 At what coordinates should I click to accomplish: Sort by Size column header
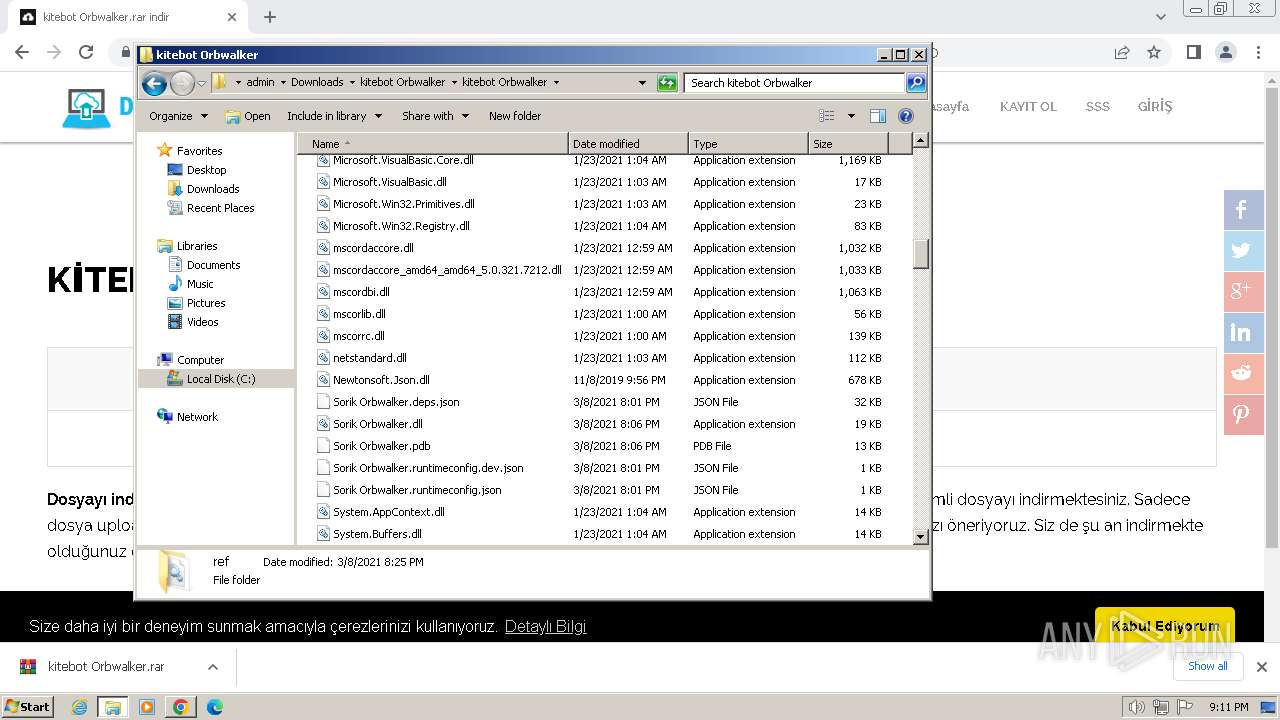(x=848, y=144)
